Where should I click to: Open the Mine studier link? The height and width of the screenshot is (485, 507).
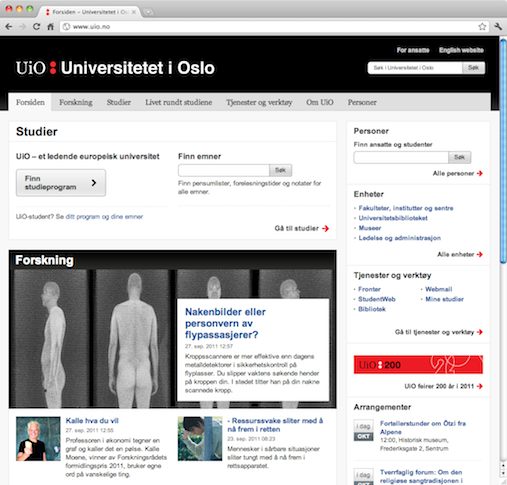click(x=444, y=299)
